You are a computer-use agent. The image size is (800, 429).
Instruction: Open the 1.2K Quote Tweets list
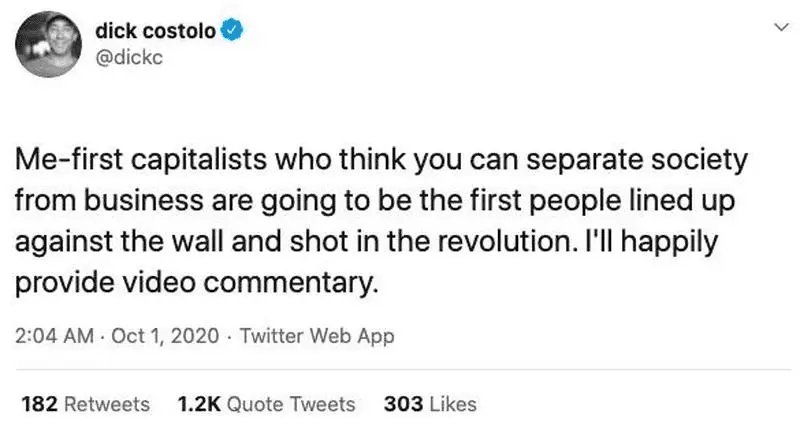pos(265,404)
